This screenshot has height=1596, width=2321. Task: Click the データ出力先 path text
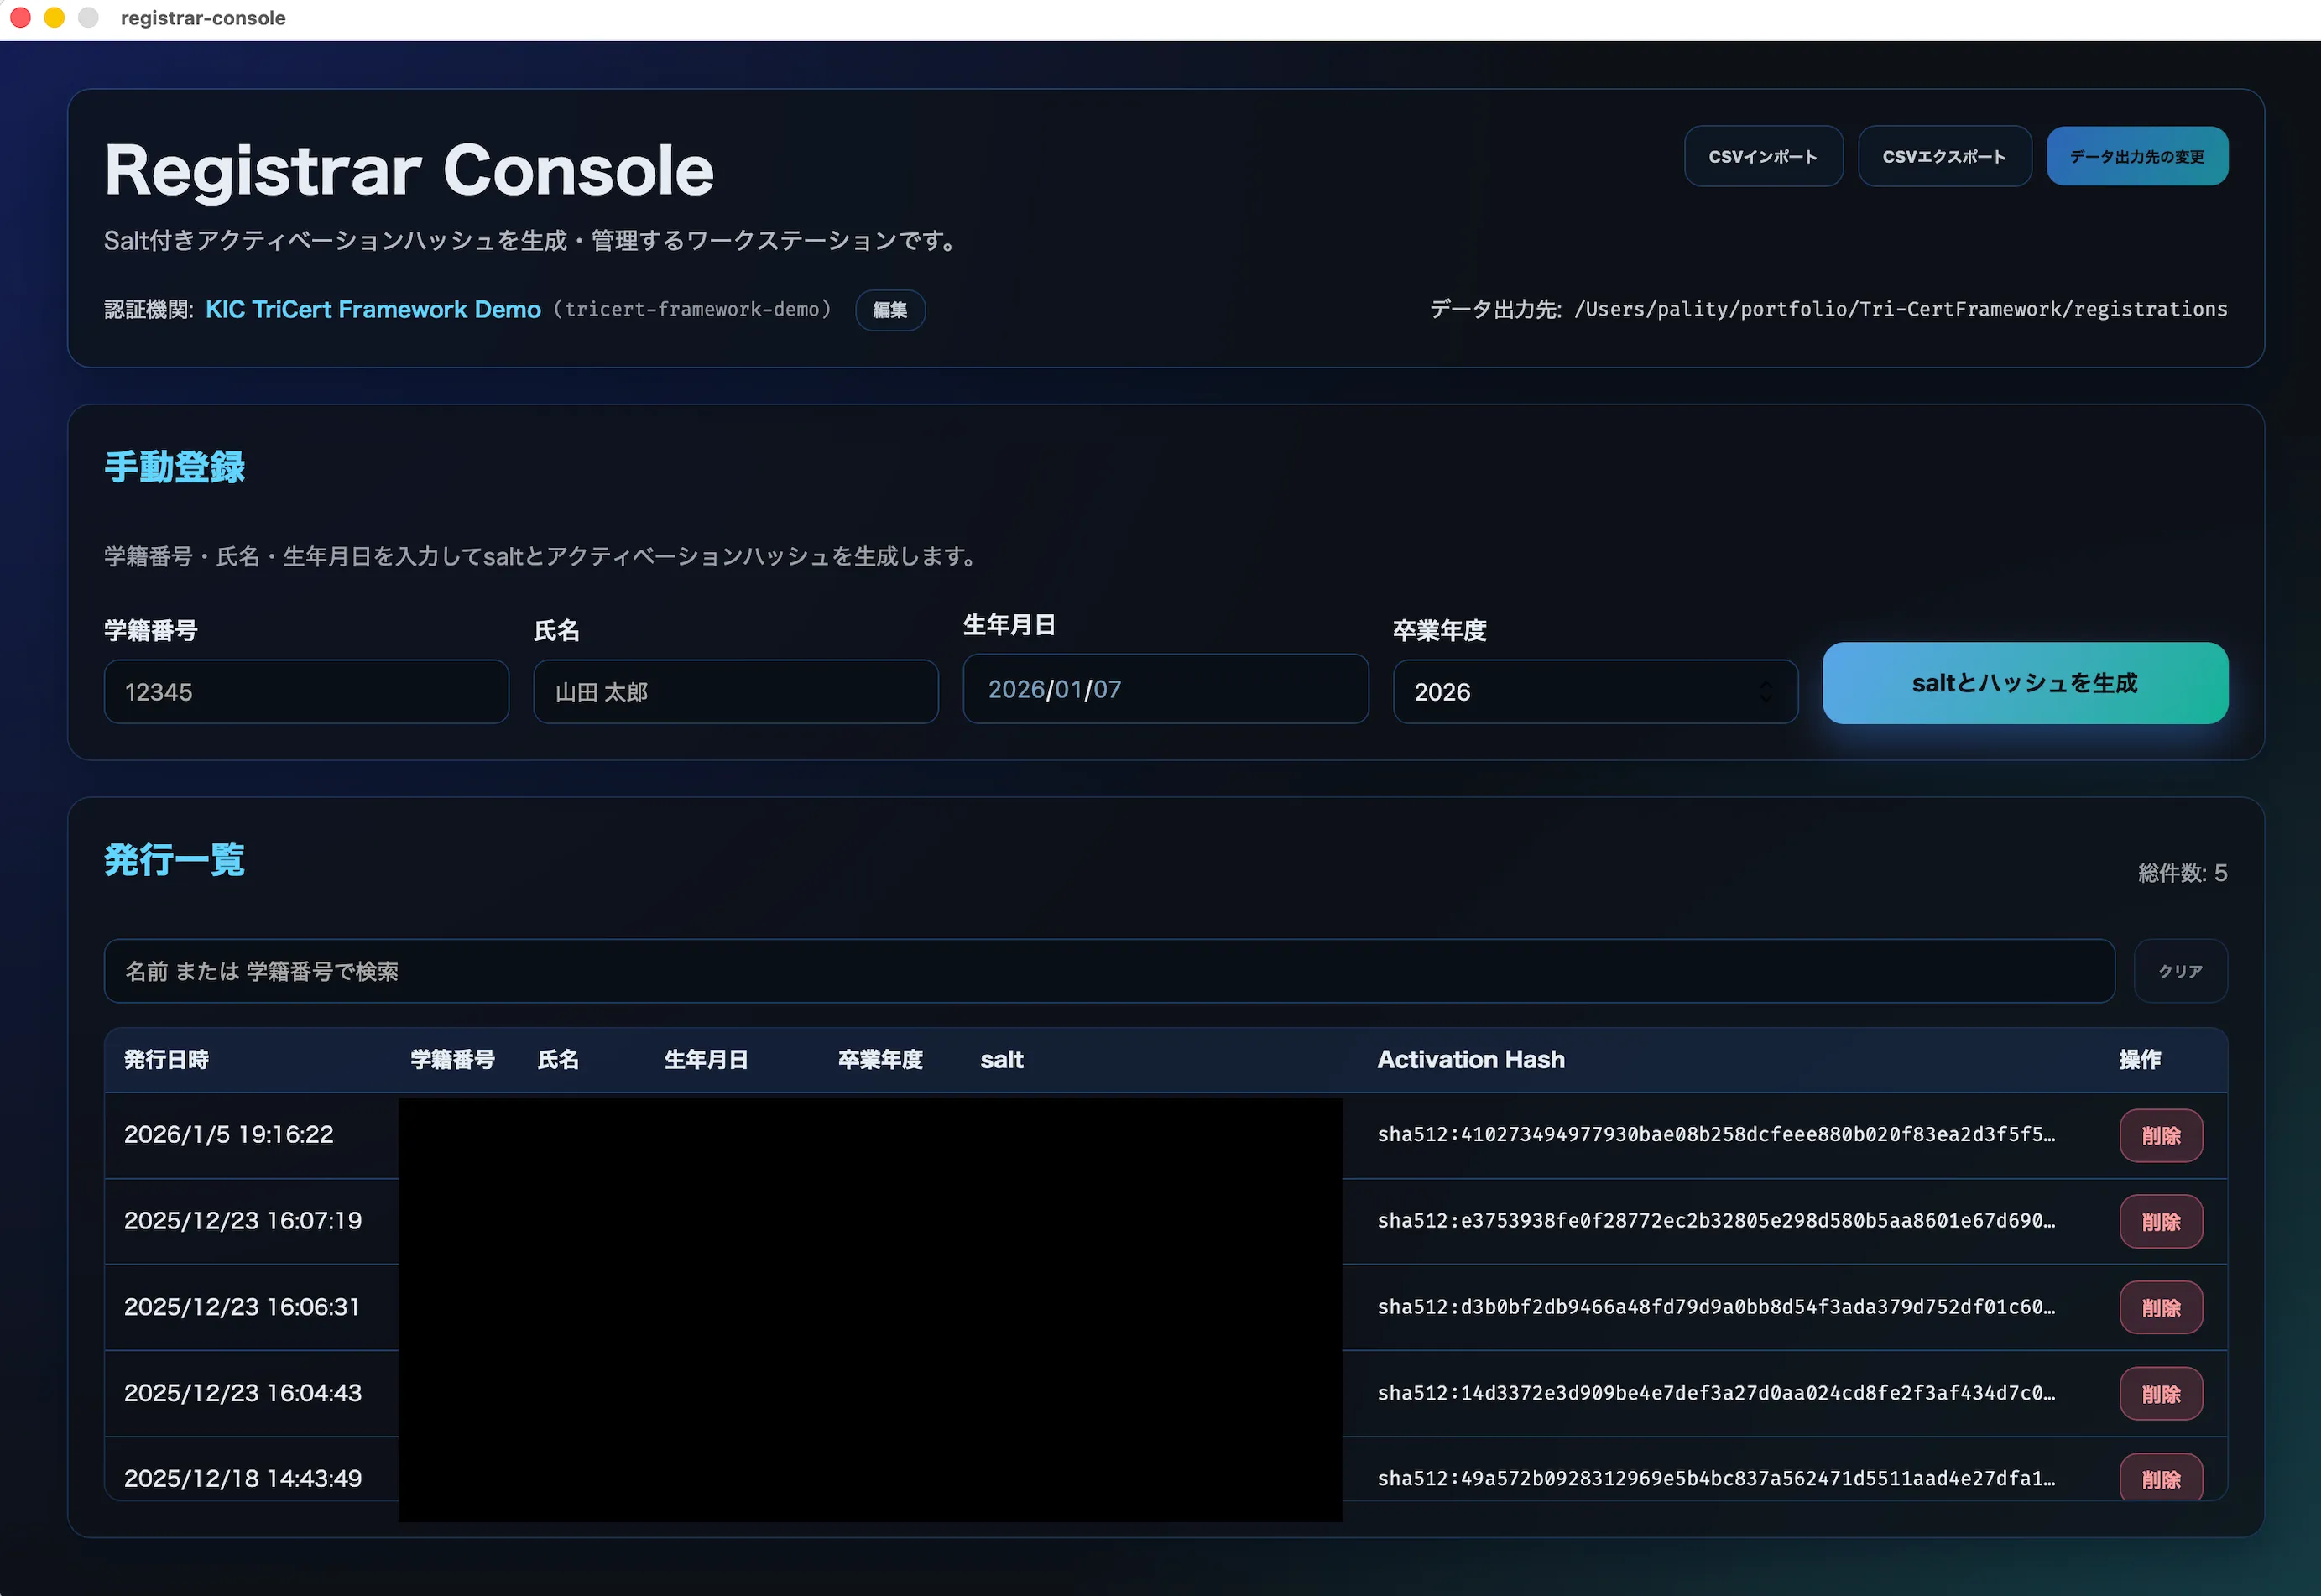(1900, 309)
